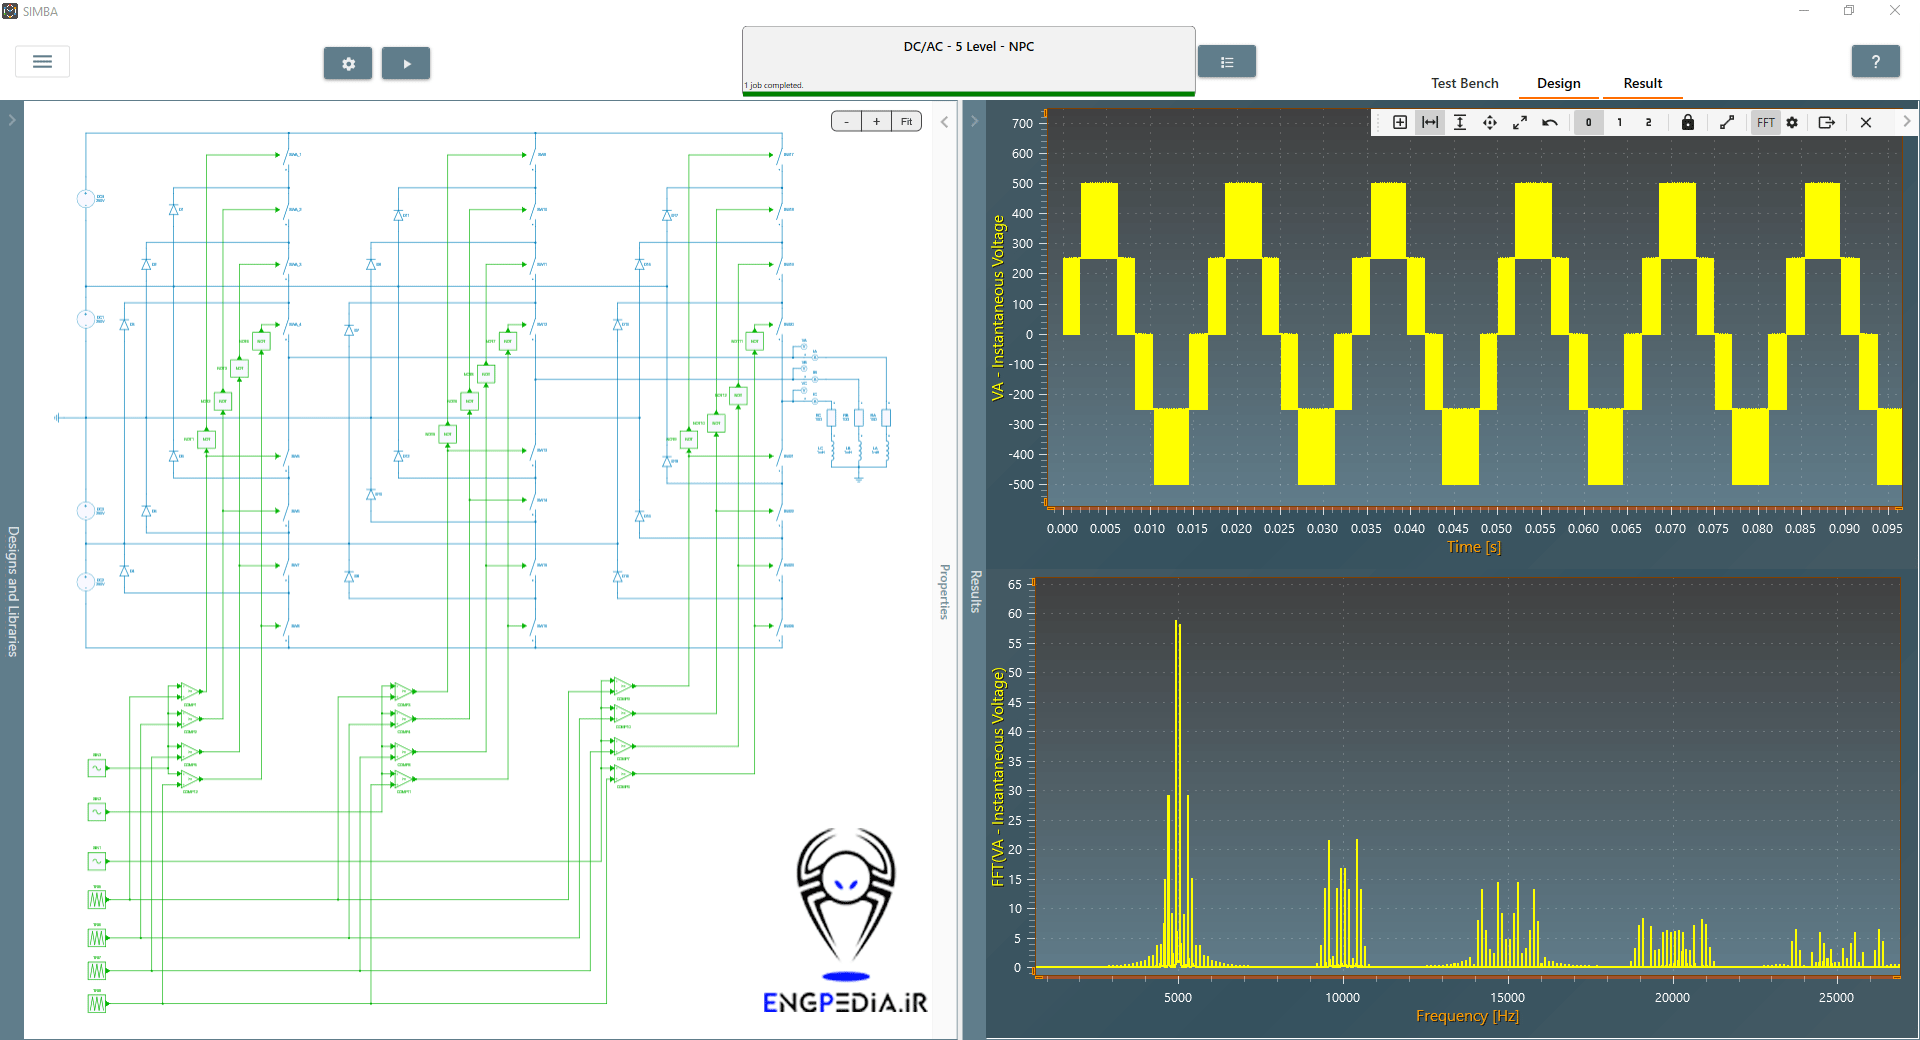Open the job list panel

point(1226,62)
